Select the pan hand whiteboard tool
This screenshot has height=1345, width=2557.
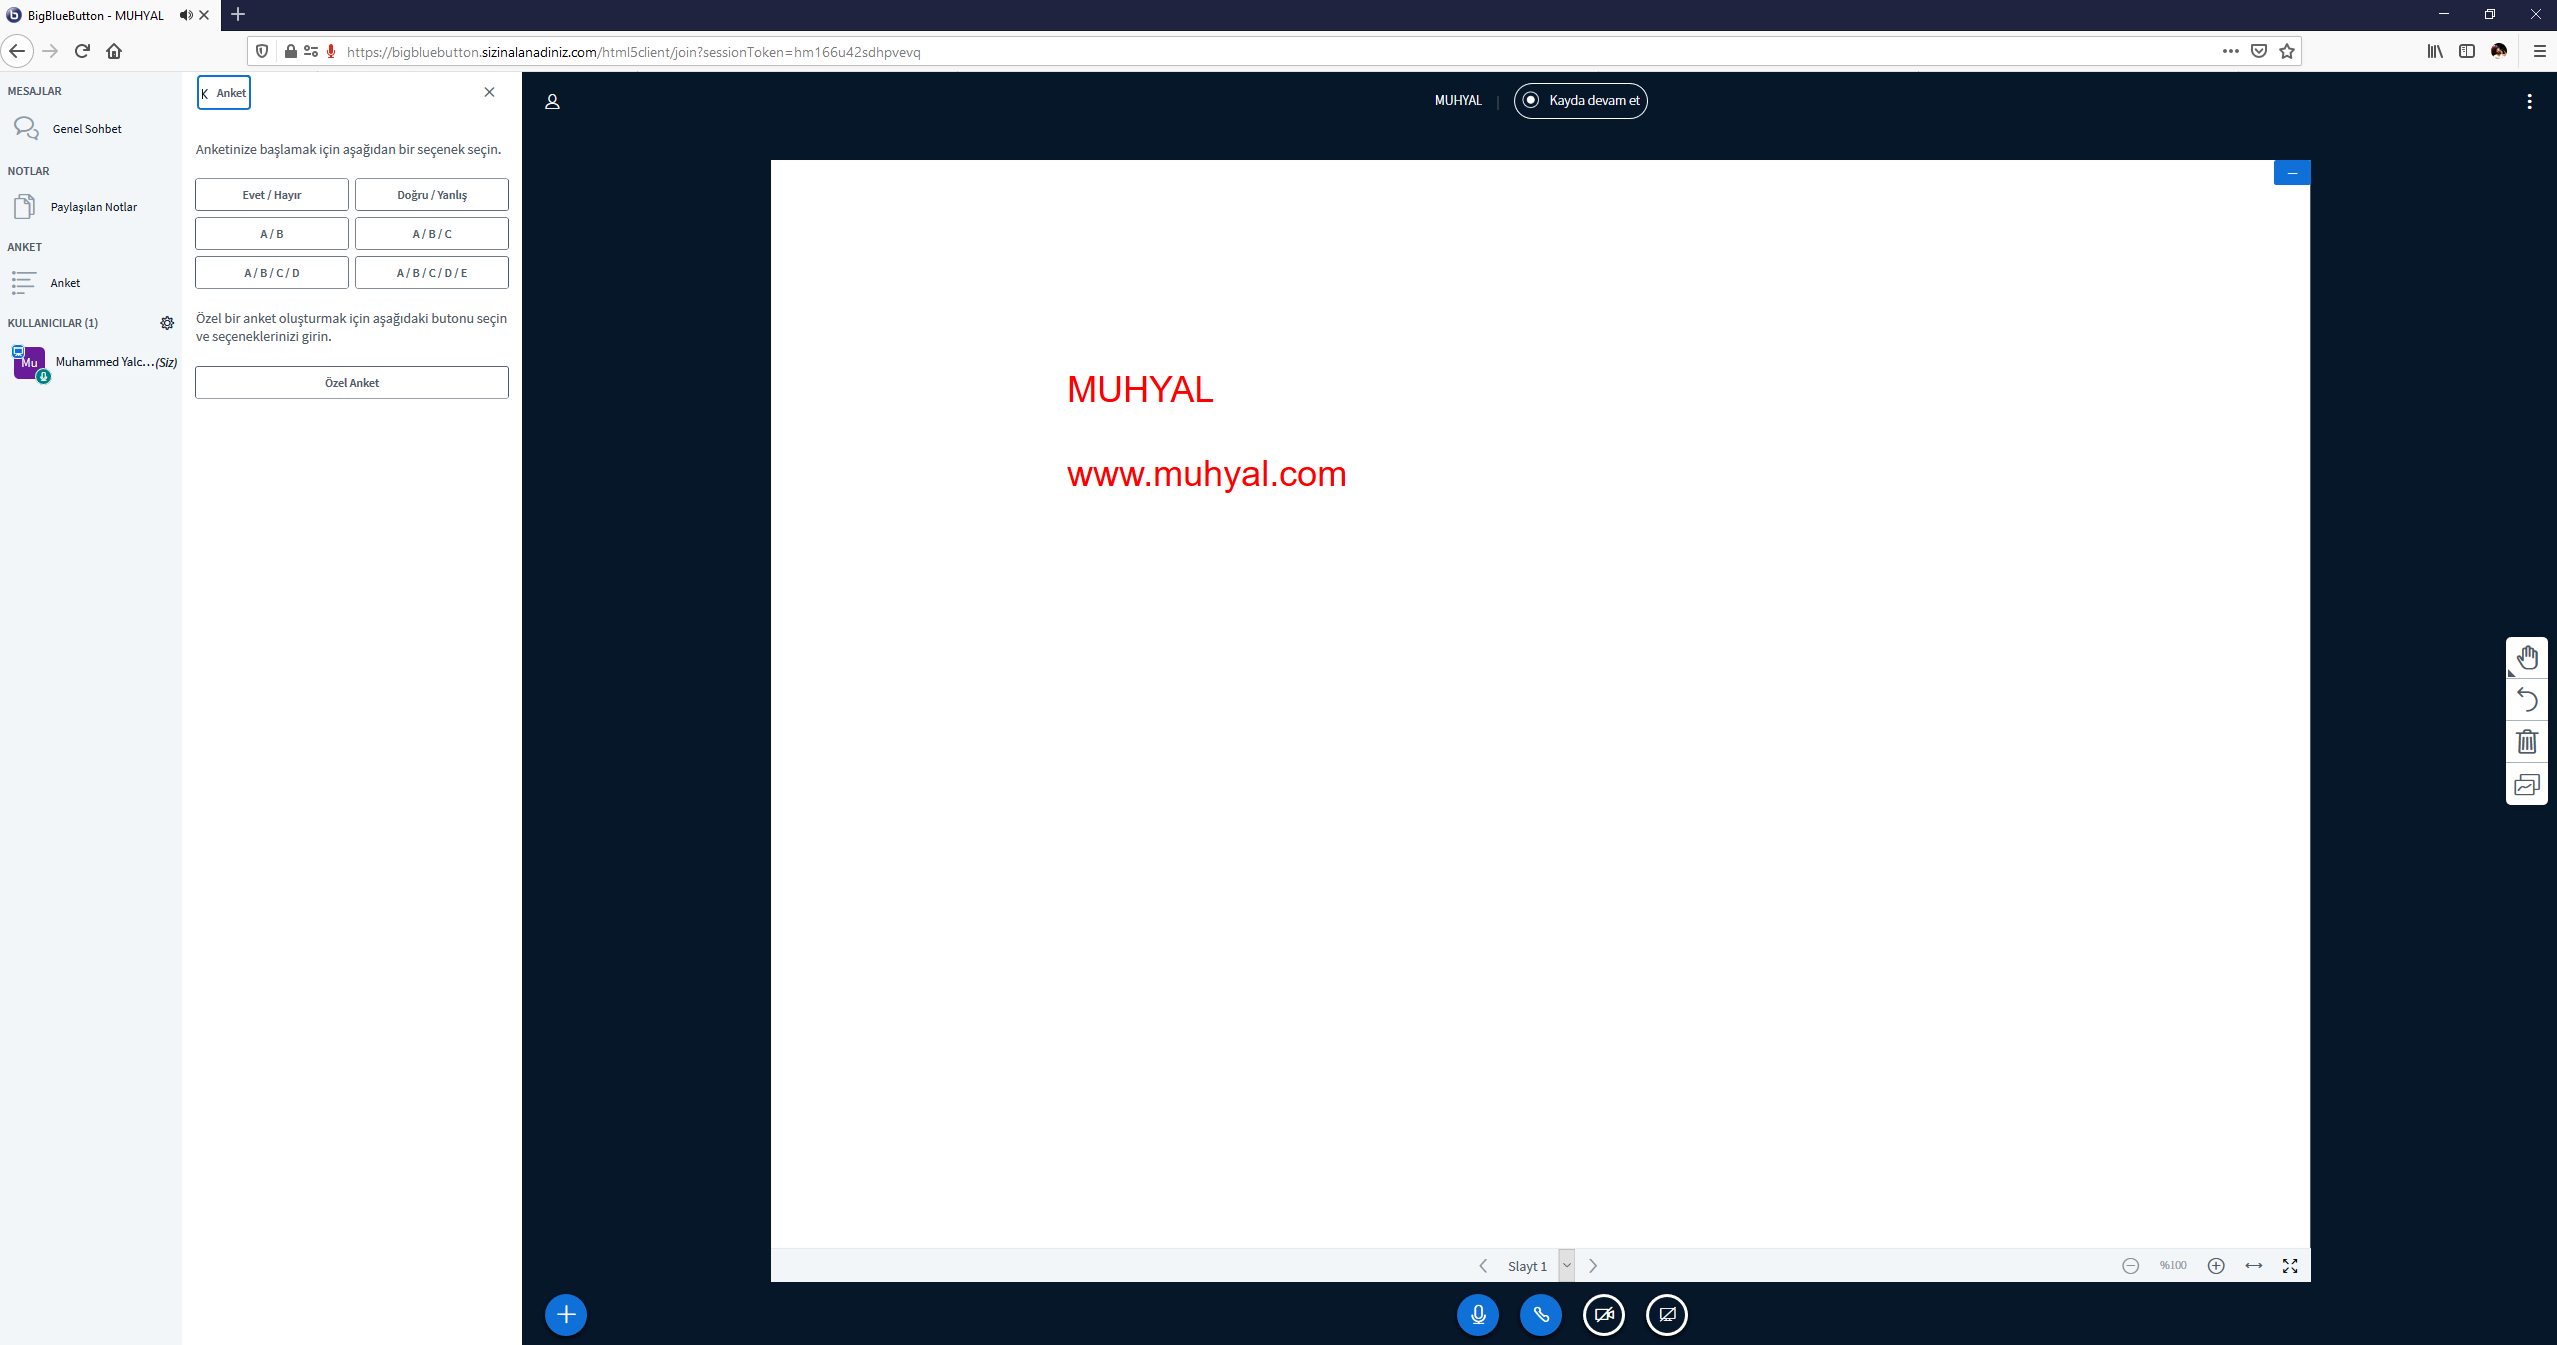(2527, 658)
